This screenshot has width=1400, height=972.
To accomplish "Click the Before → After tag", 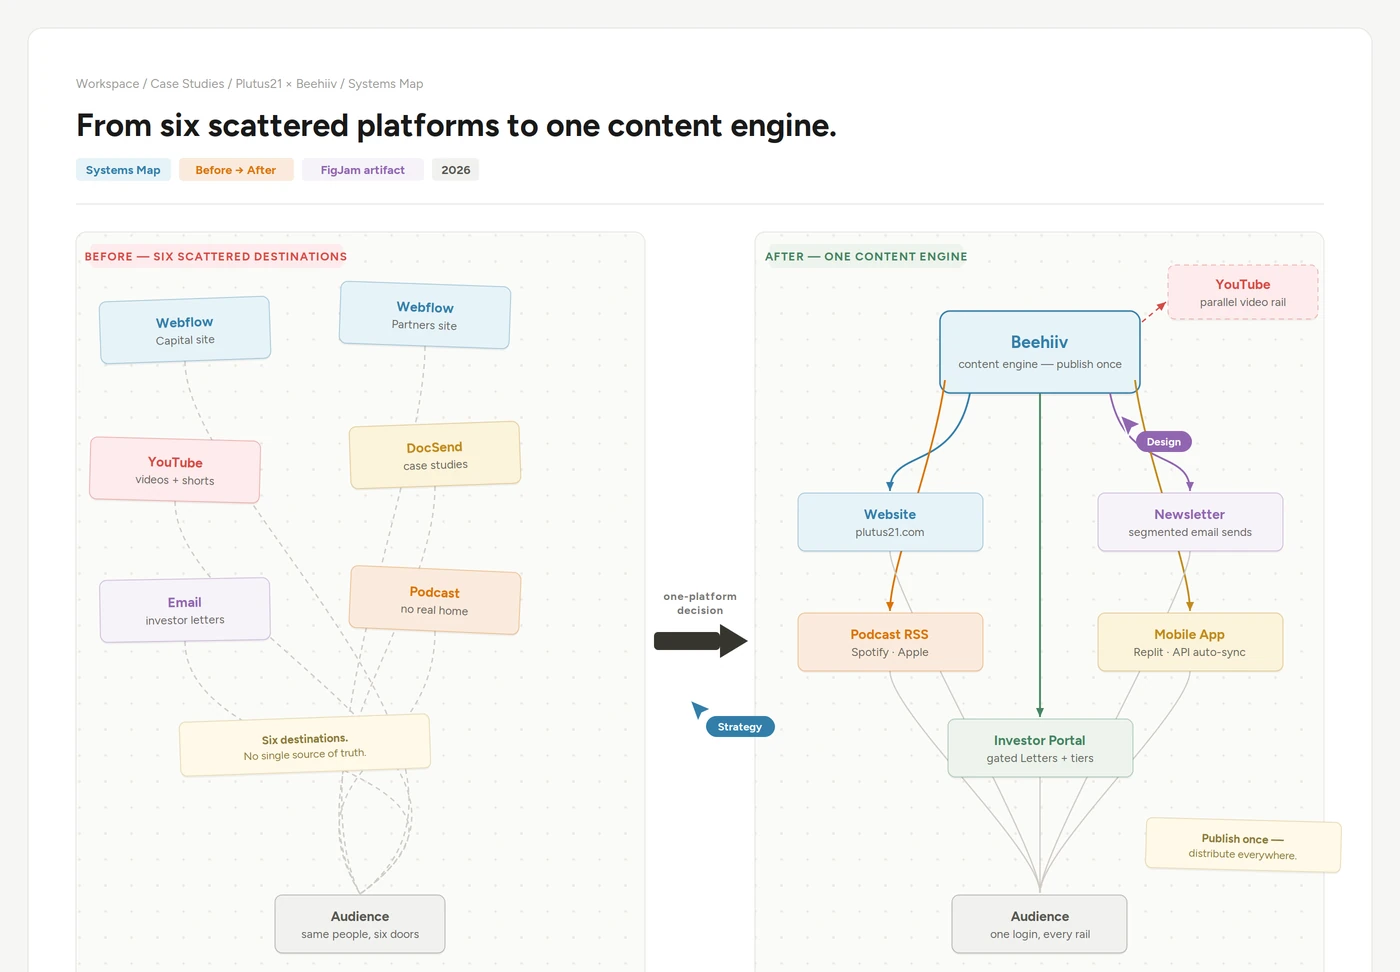I will tap(236, 170).
